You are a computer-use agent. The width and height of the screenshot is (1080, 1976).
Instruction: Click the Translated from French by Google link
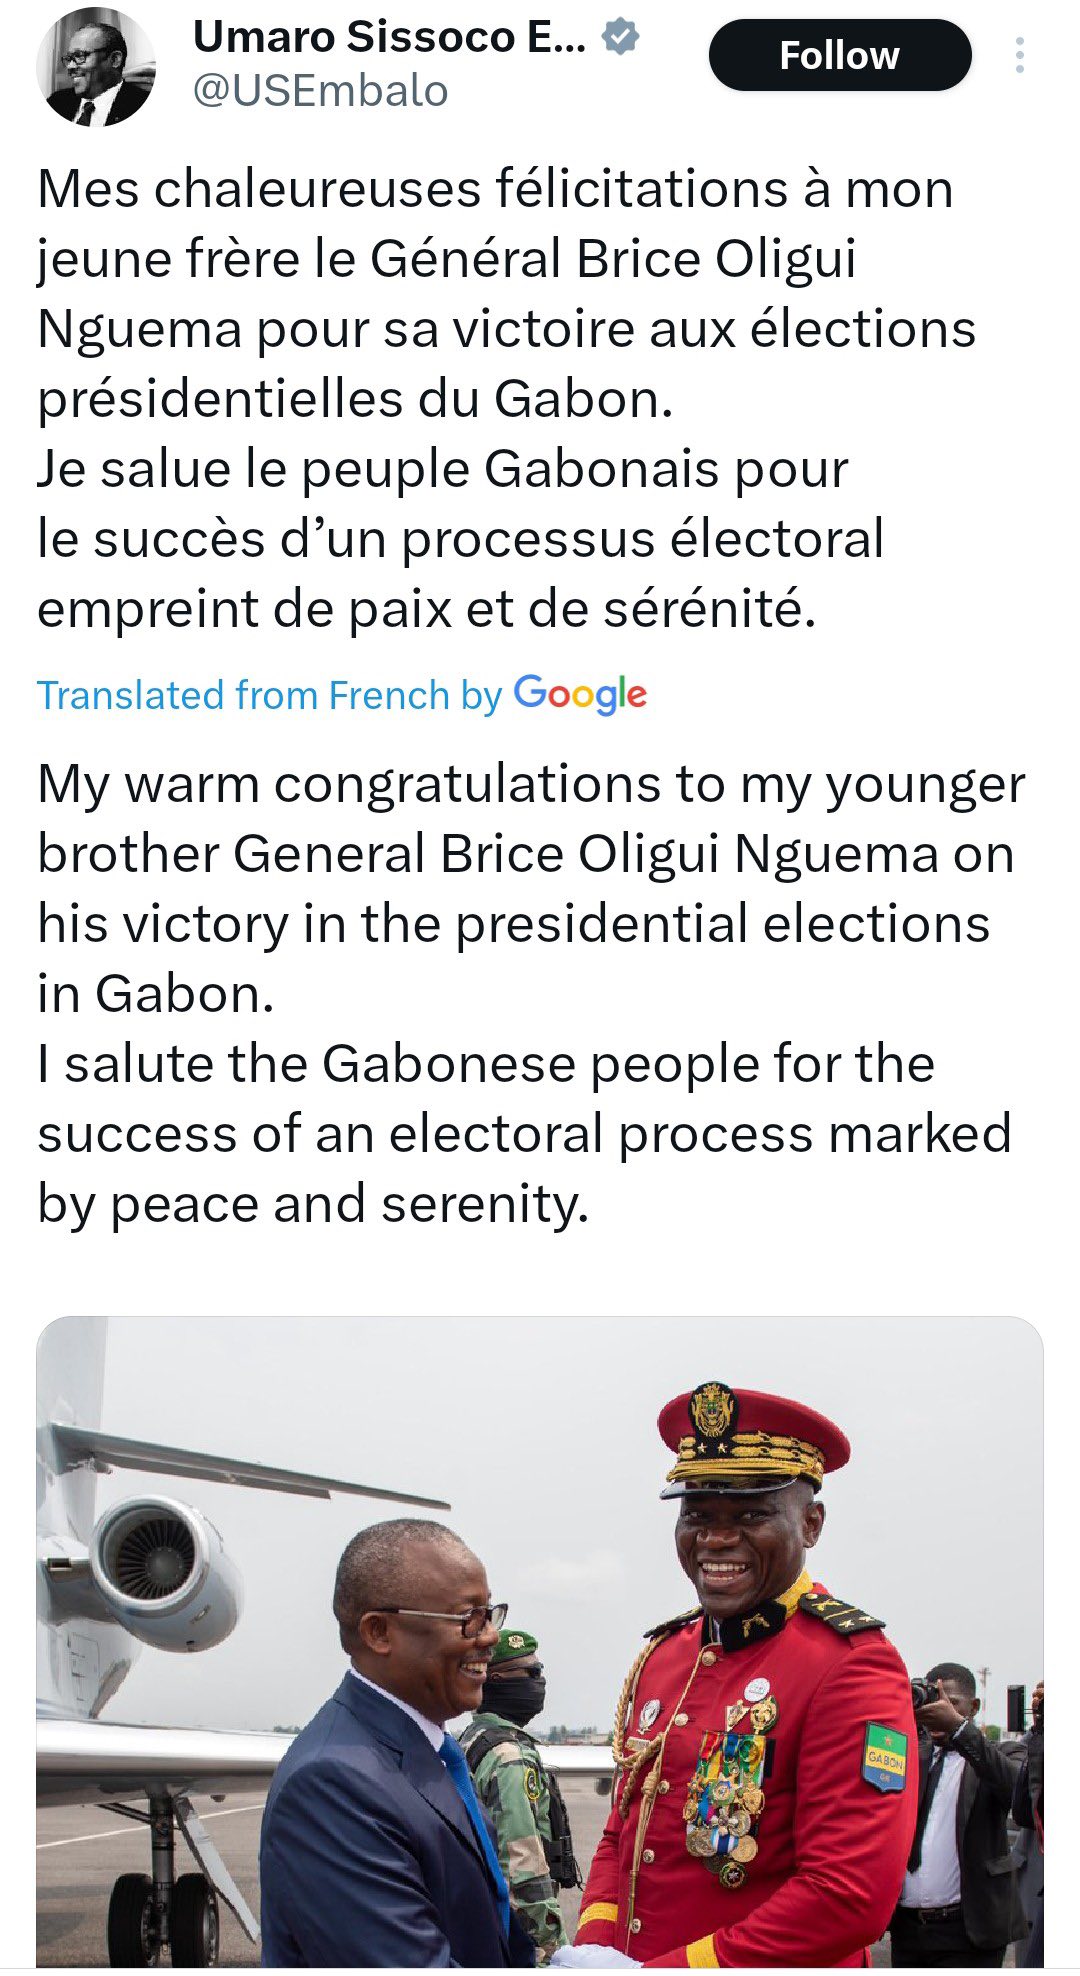click(340, 694)
